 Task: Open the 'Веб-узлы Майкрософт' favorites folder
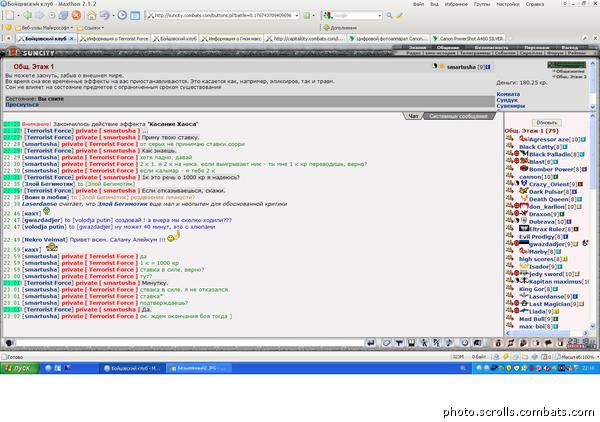(x=44, y=28)
